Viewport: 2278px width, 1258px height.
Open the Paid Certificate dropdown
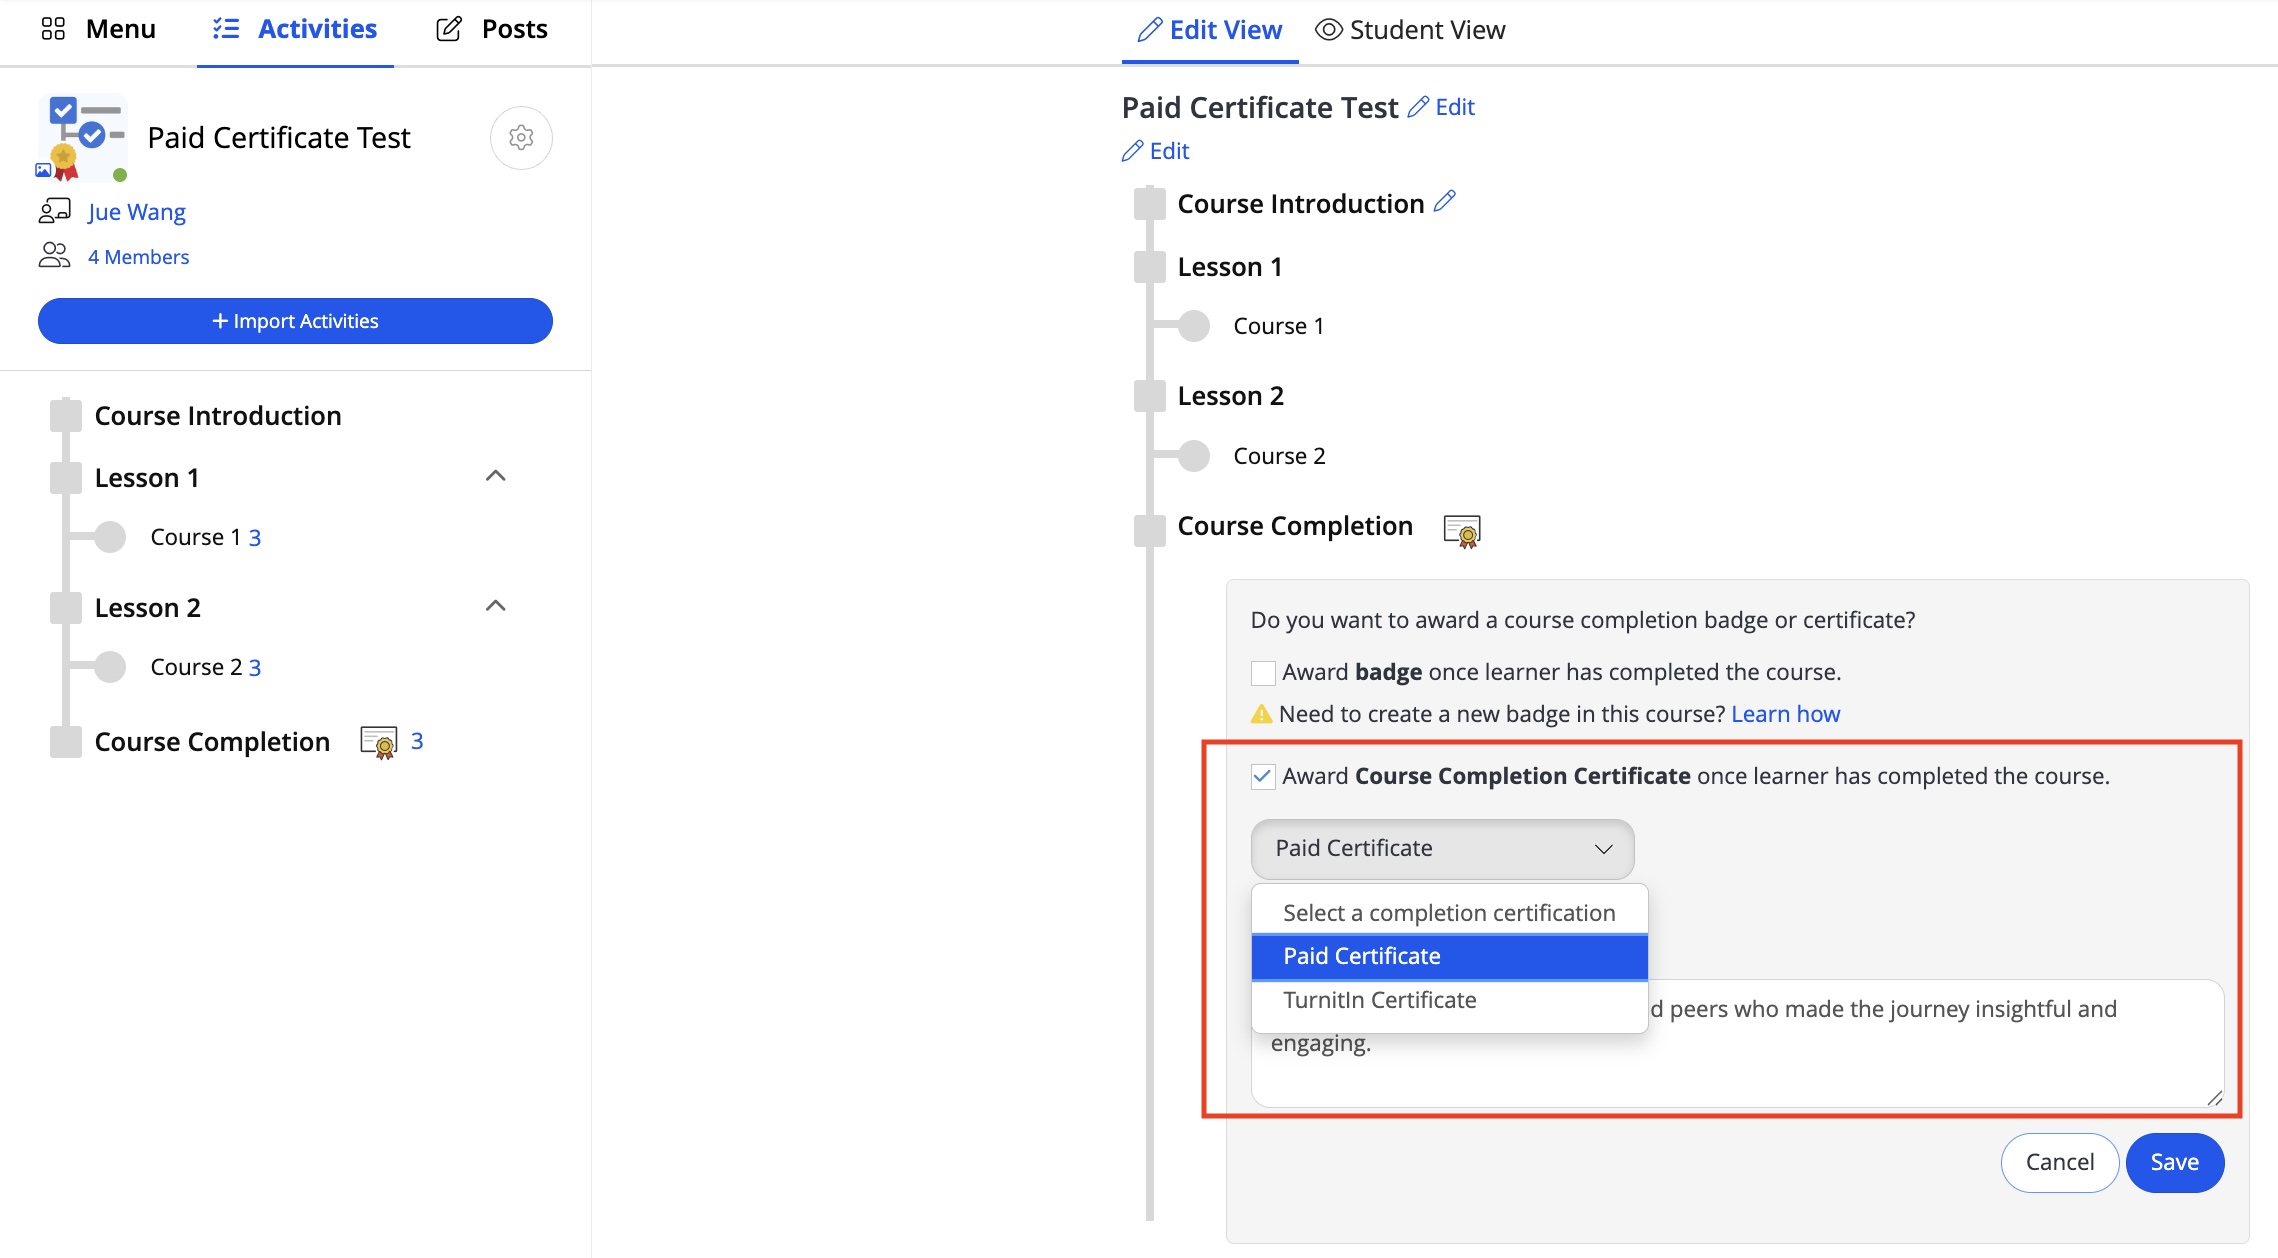1442,849
